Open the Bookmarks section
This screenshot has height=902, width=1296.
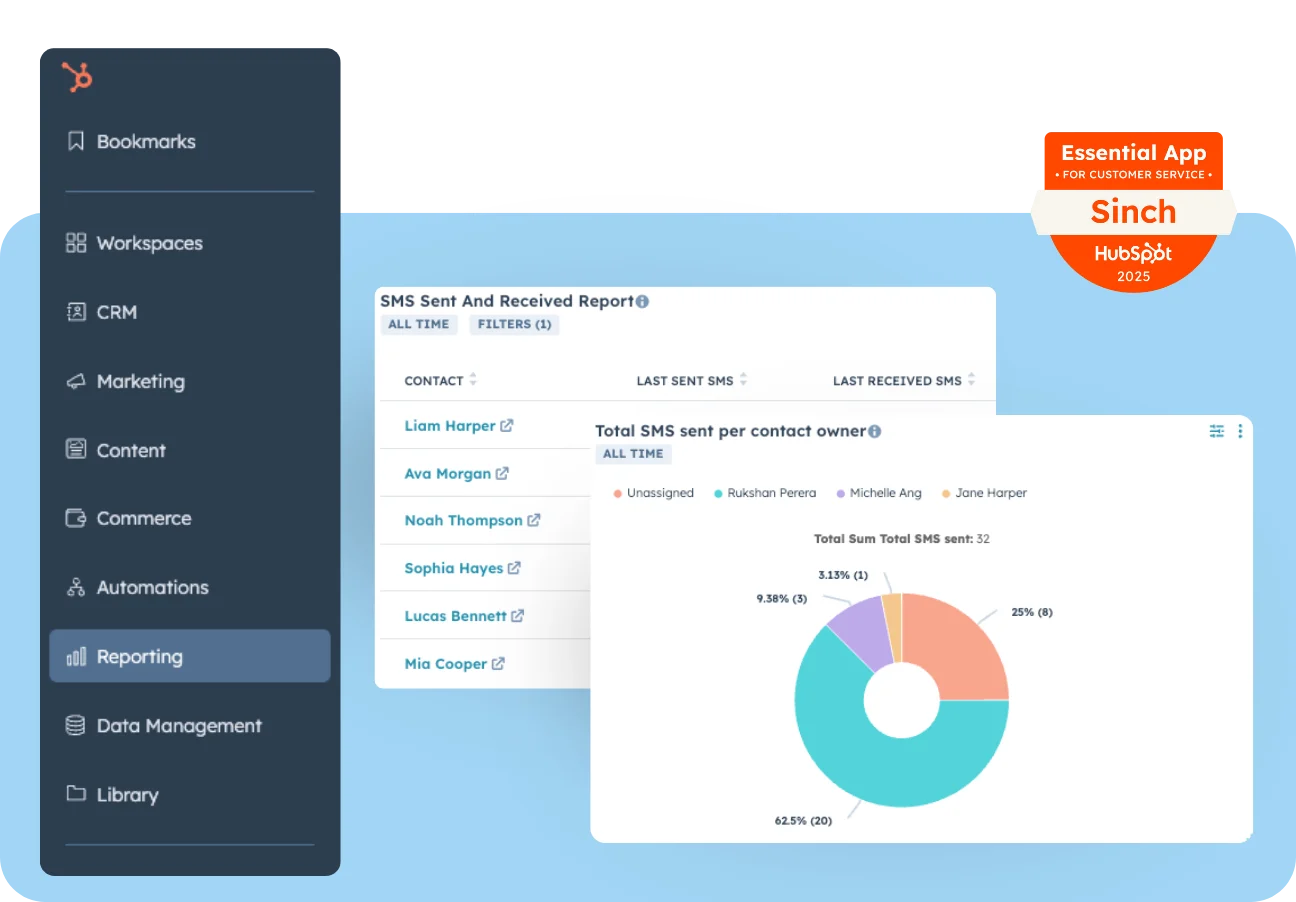click(x=145, y=141)
